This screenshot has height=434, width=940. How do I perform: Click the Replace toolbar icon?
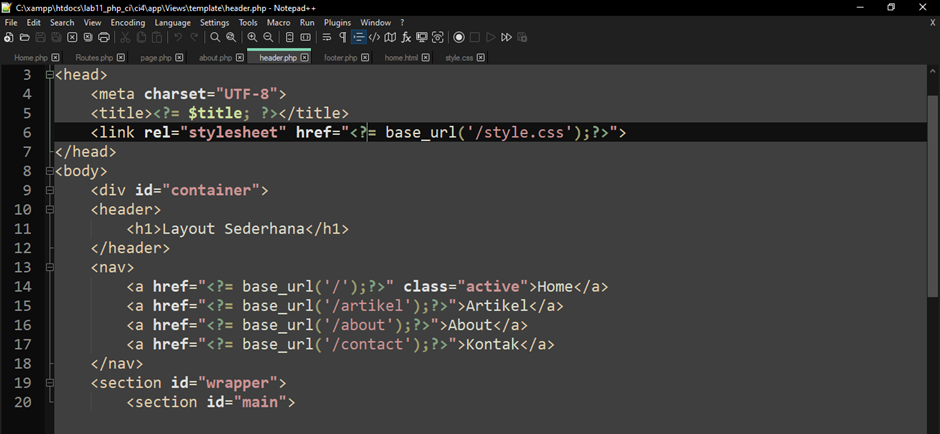[x=231, y=37]
